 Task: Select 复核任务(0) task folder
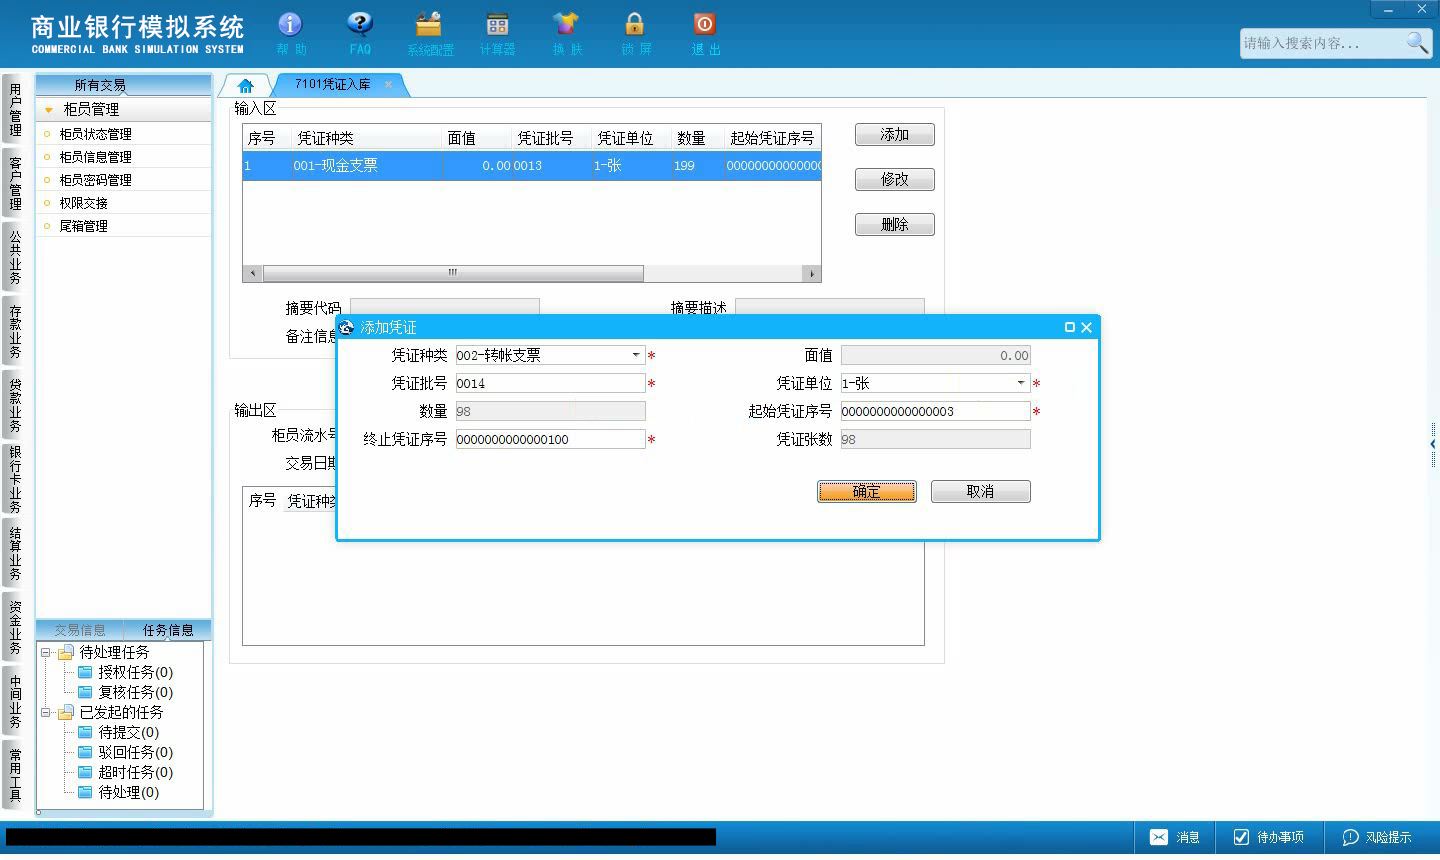click(125, 692)
